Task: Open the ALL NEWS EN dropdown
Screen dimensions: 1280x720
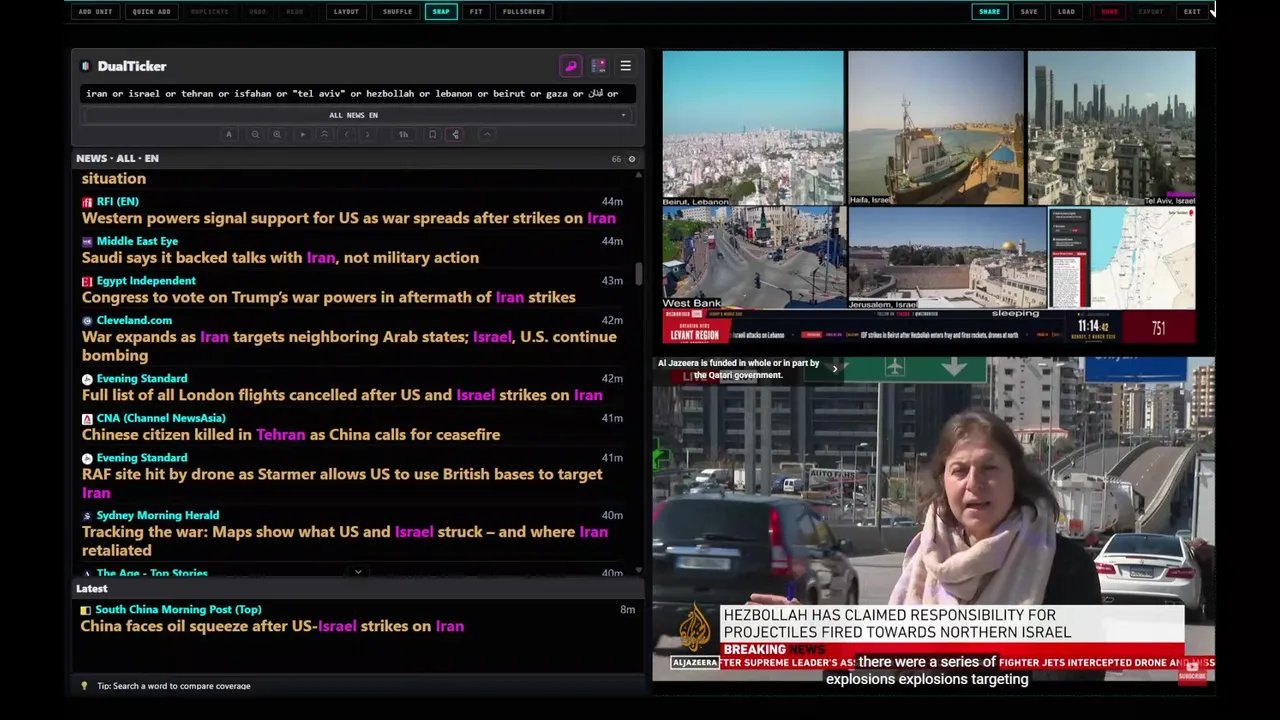Action: pyautogui.click(x=356, y=115)
